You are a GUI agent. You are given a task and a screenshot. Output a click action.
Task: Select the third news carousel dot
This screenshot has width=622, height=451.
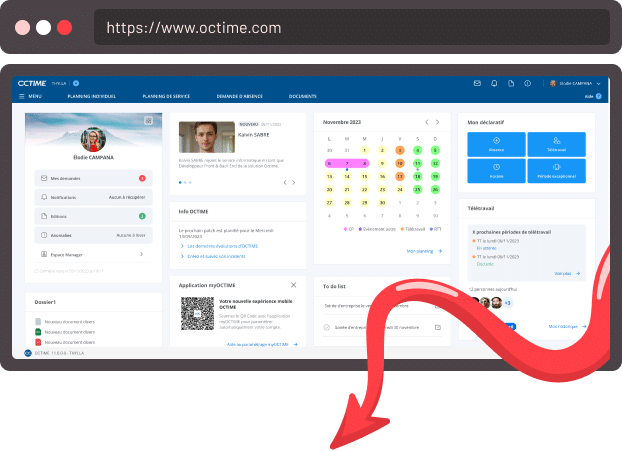point(190,182)
